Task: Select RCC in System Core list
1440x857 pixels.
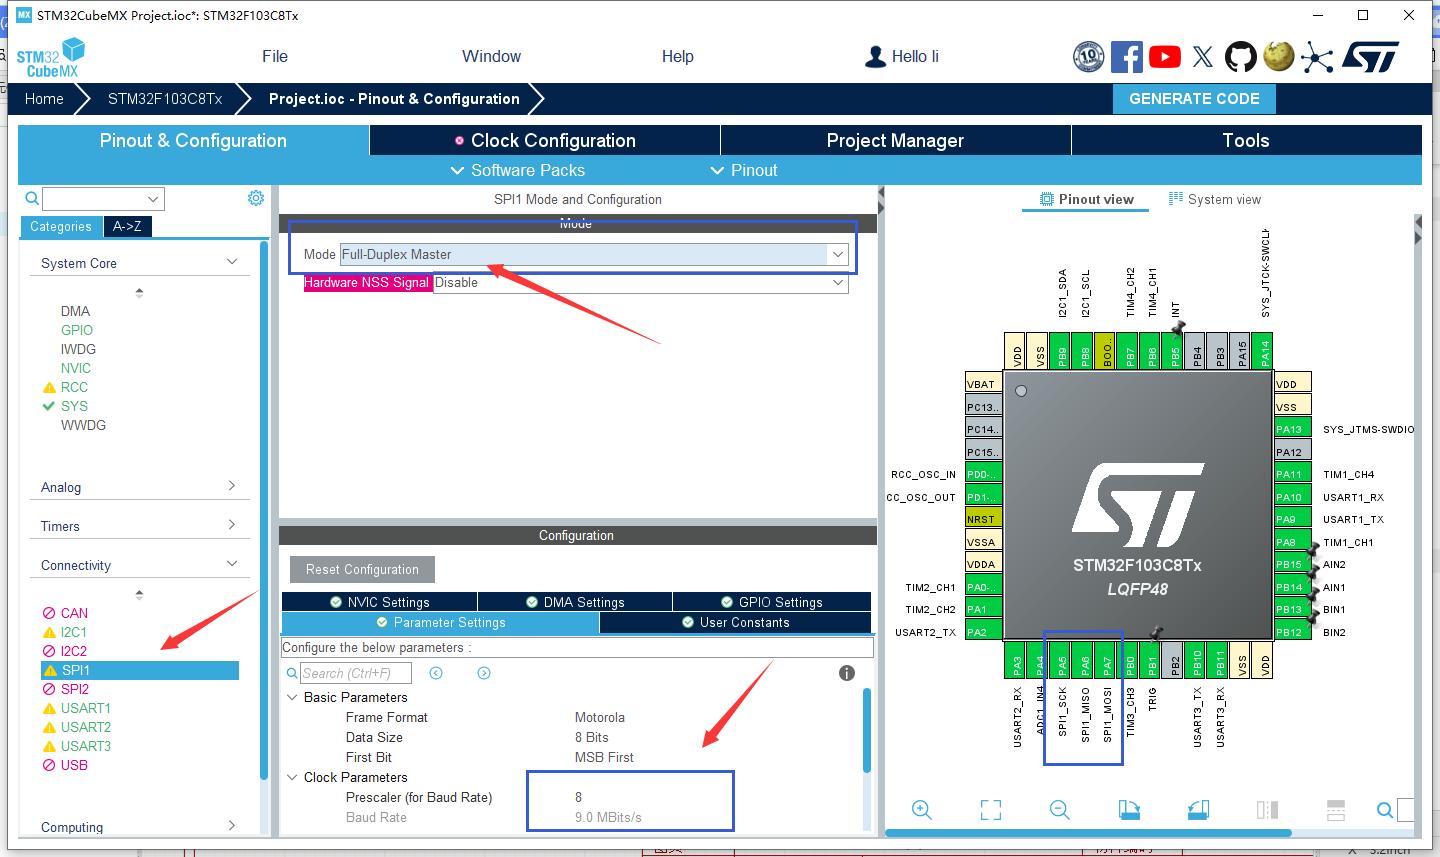Action: [74, 387]
